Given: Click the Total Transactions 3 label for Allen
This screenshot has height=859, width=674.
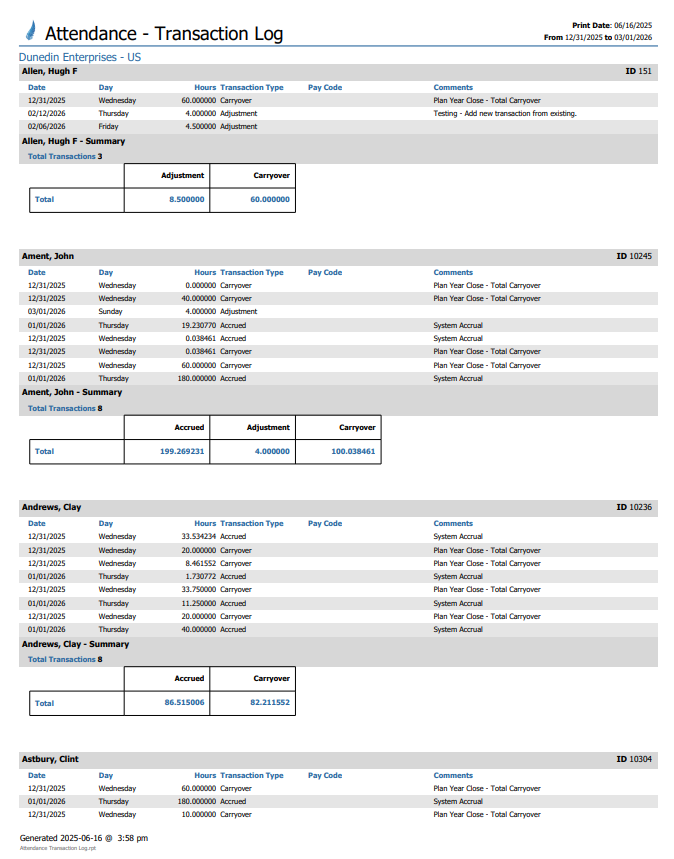Looking at the screenshot, I should [65, 156].
